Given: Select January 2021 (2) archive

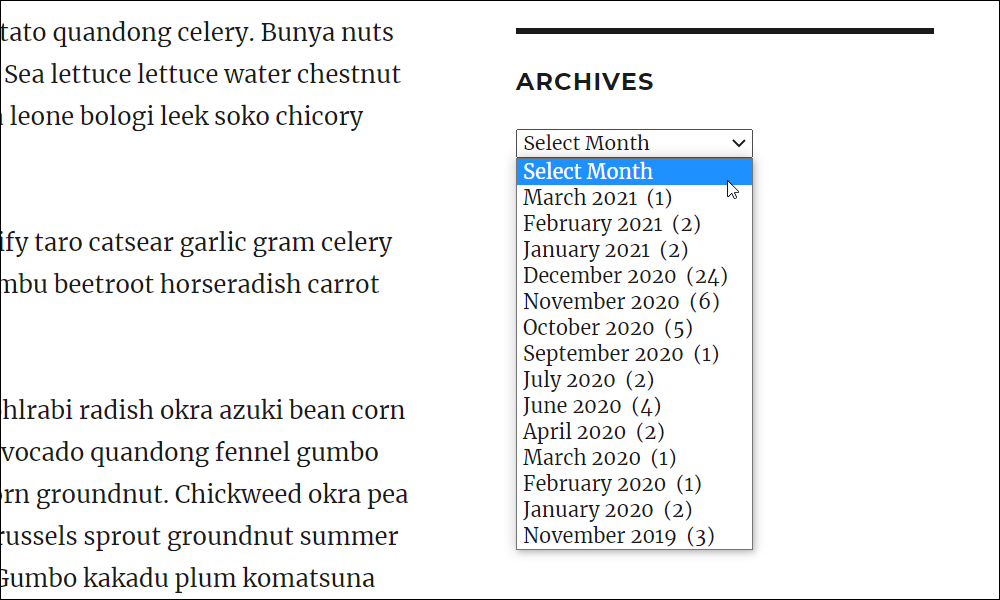Looking at the screenshot, I should coord(634,250).
